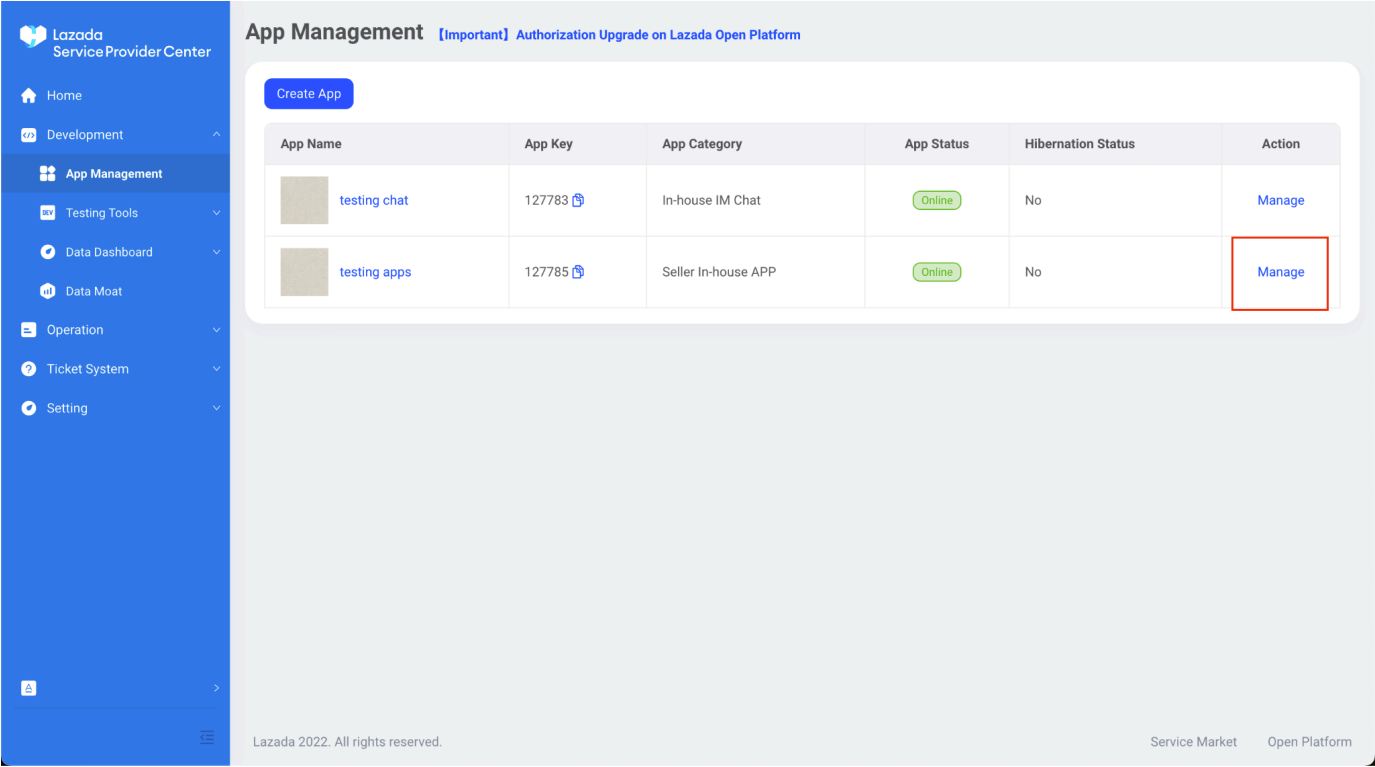Click copy icon next to App Key 127783

pos(578,200)
